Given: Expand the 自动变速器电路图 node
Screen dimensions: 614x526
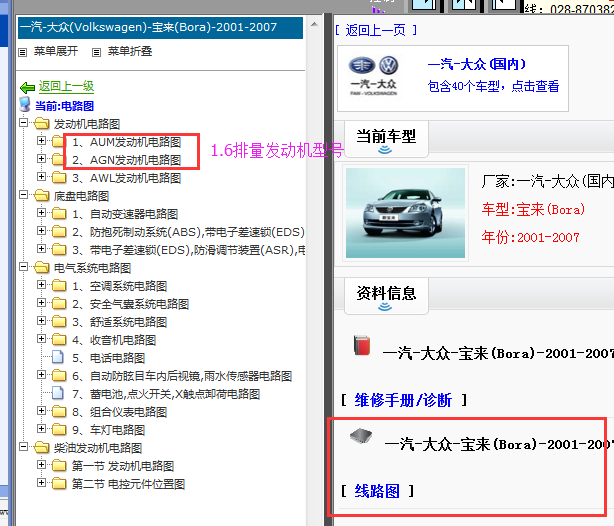Looking at the screenshot, I should (x=41, y=212).
